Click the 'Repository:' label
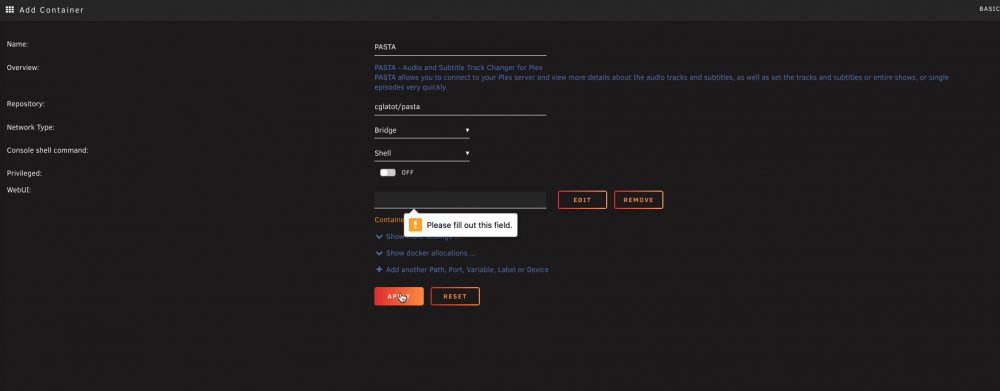This screenshot has width=1000, height=391. pos(26,104)
